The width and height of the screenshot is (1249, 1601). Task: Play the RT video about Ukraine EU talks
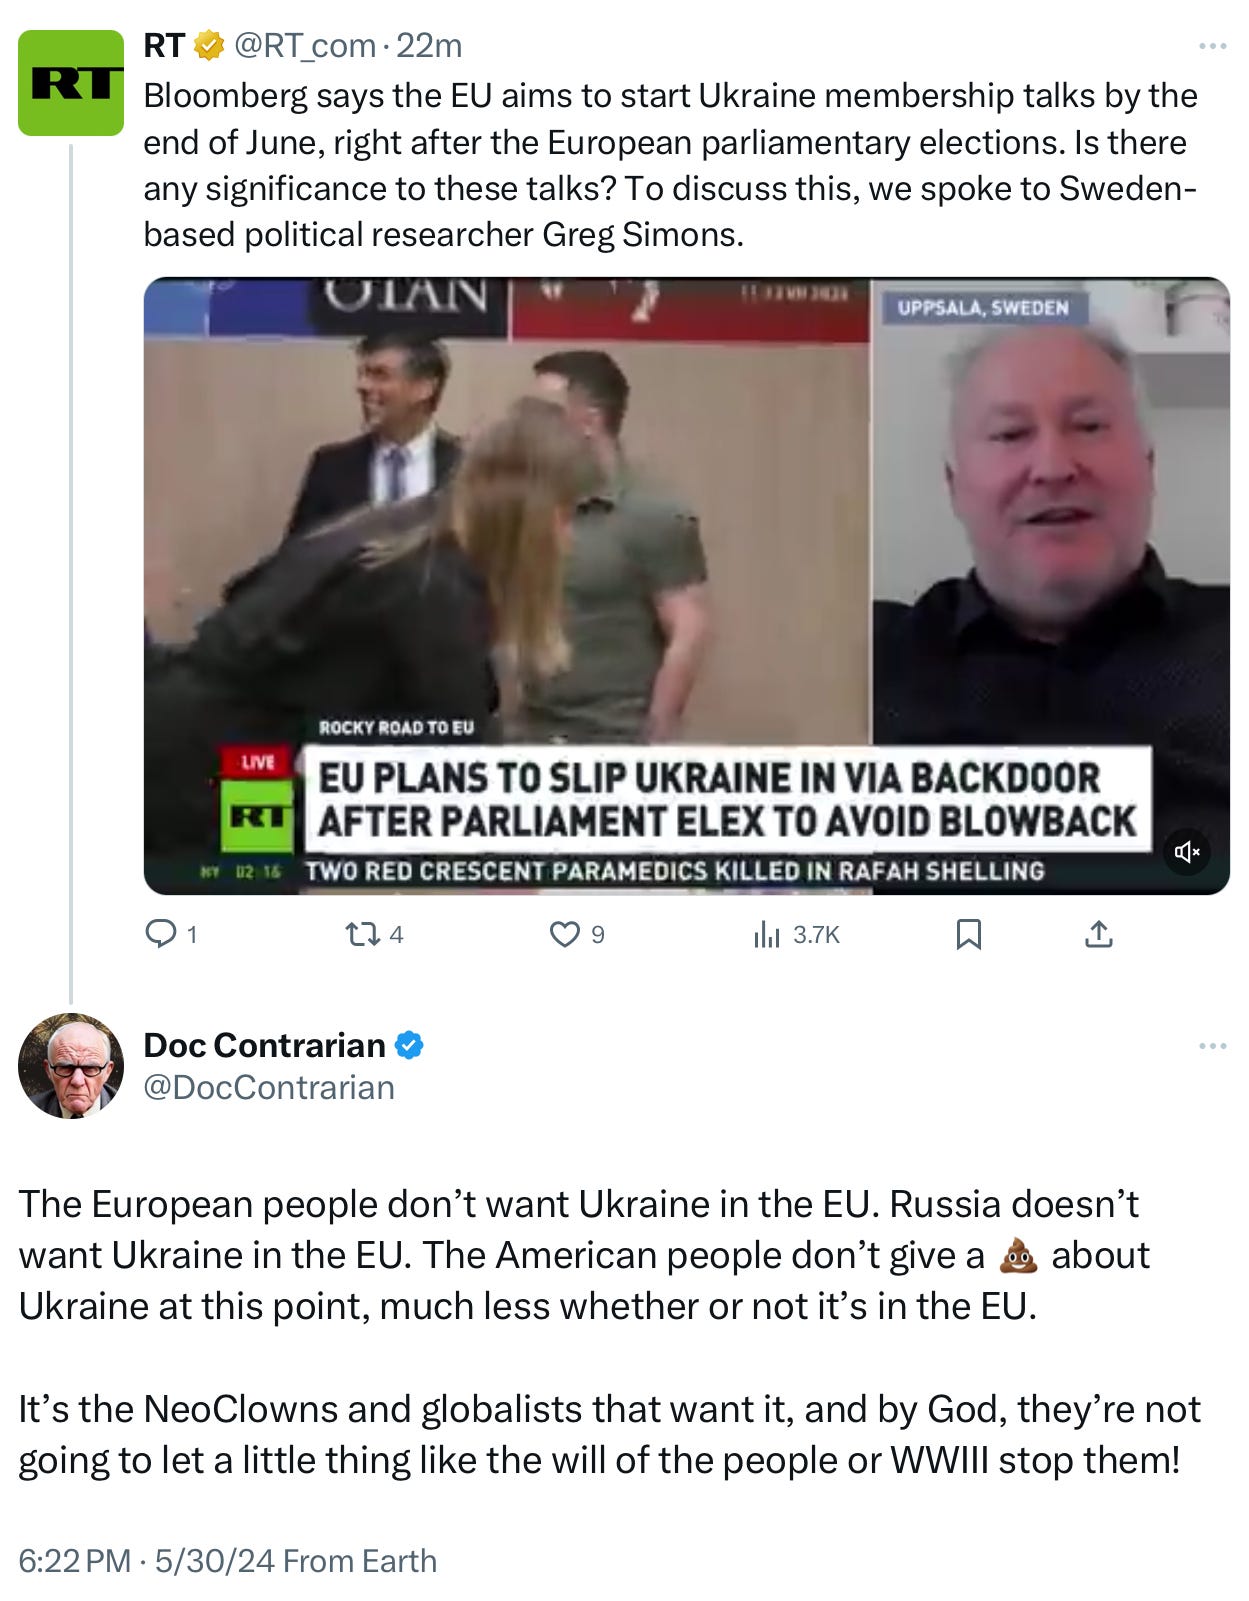coord(686,586)
